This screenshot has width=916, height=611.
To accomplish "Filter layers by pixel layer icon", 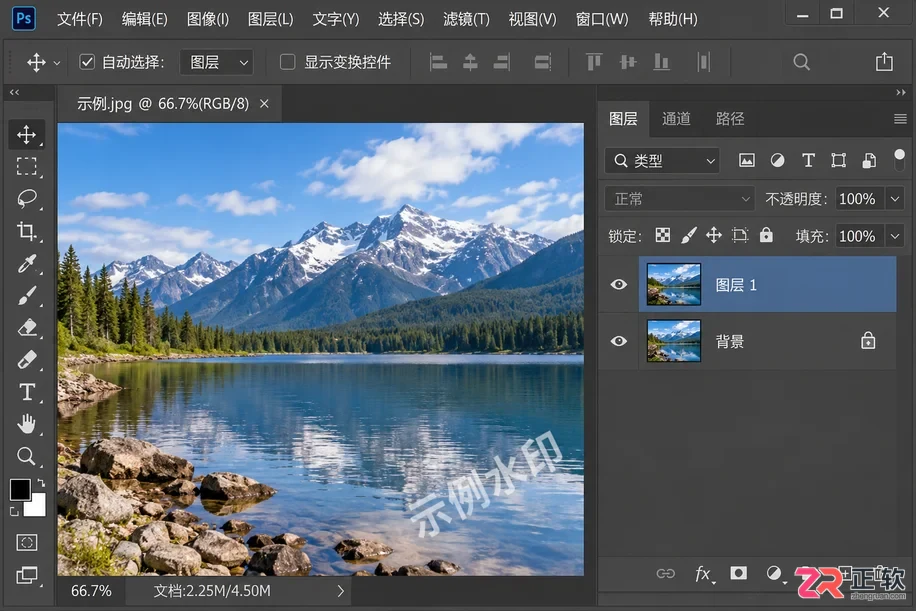I will 747,160.
